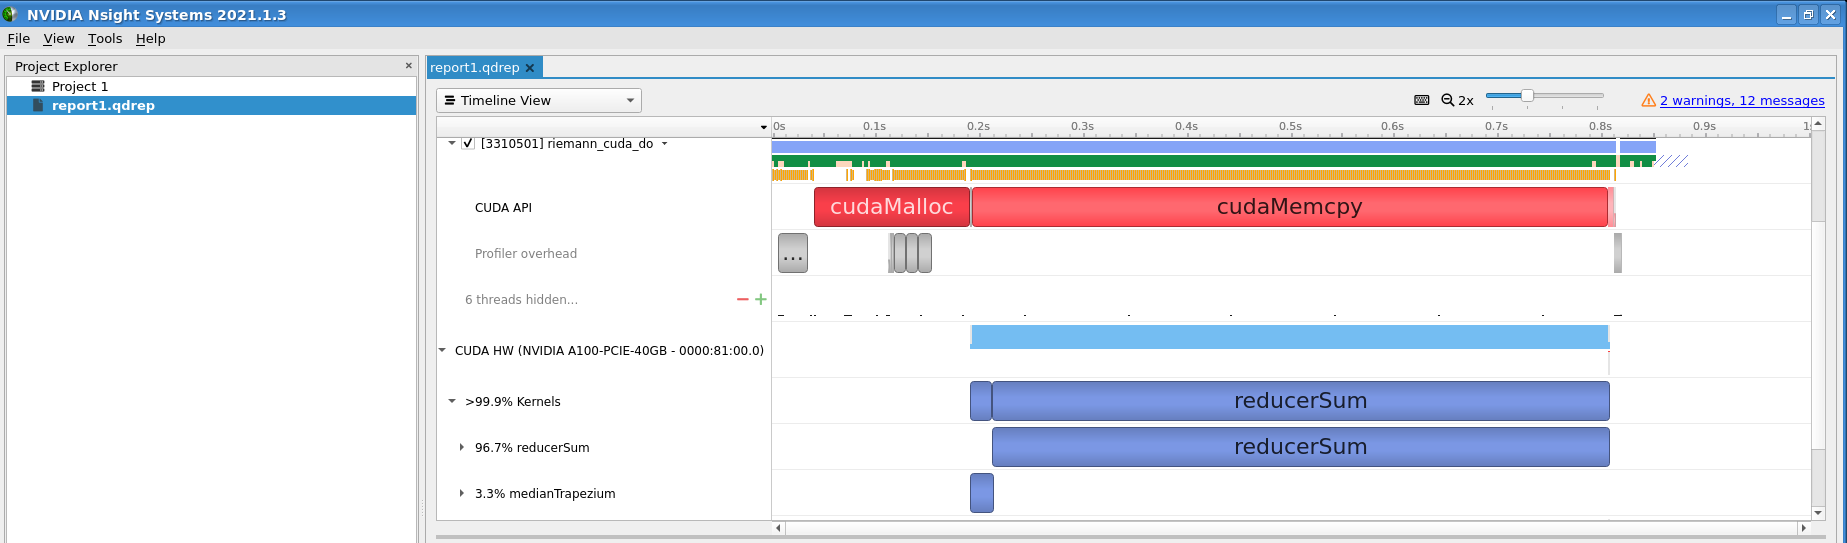Image resolution: width=1847 pixels, height=543 pixels.
Task: Expand the 96.7% reducerSum row
Action: coord(461,447)
